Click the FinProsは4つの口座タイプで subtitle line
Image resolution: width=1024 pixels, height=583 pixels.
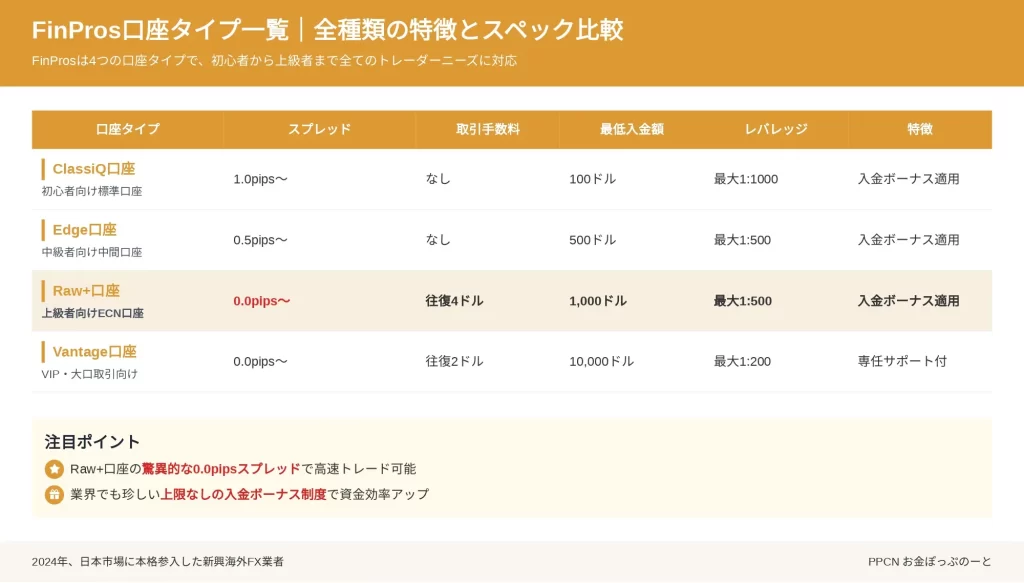(274, 61)
